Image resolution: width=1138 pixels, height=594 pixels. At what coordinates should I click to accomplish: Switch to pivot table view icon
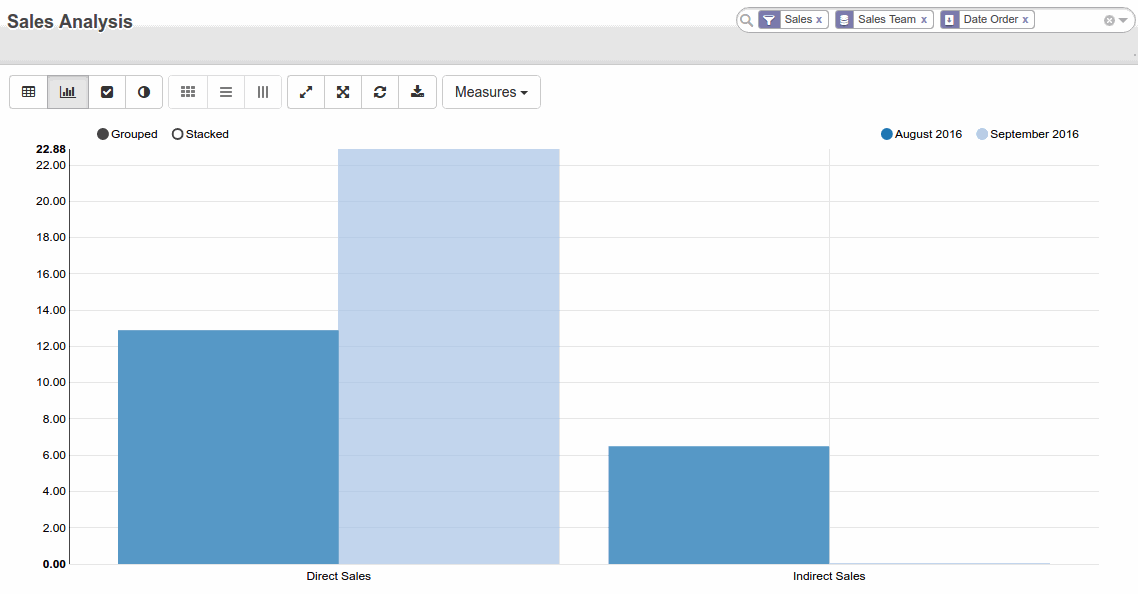[x=28, y=92]
